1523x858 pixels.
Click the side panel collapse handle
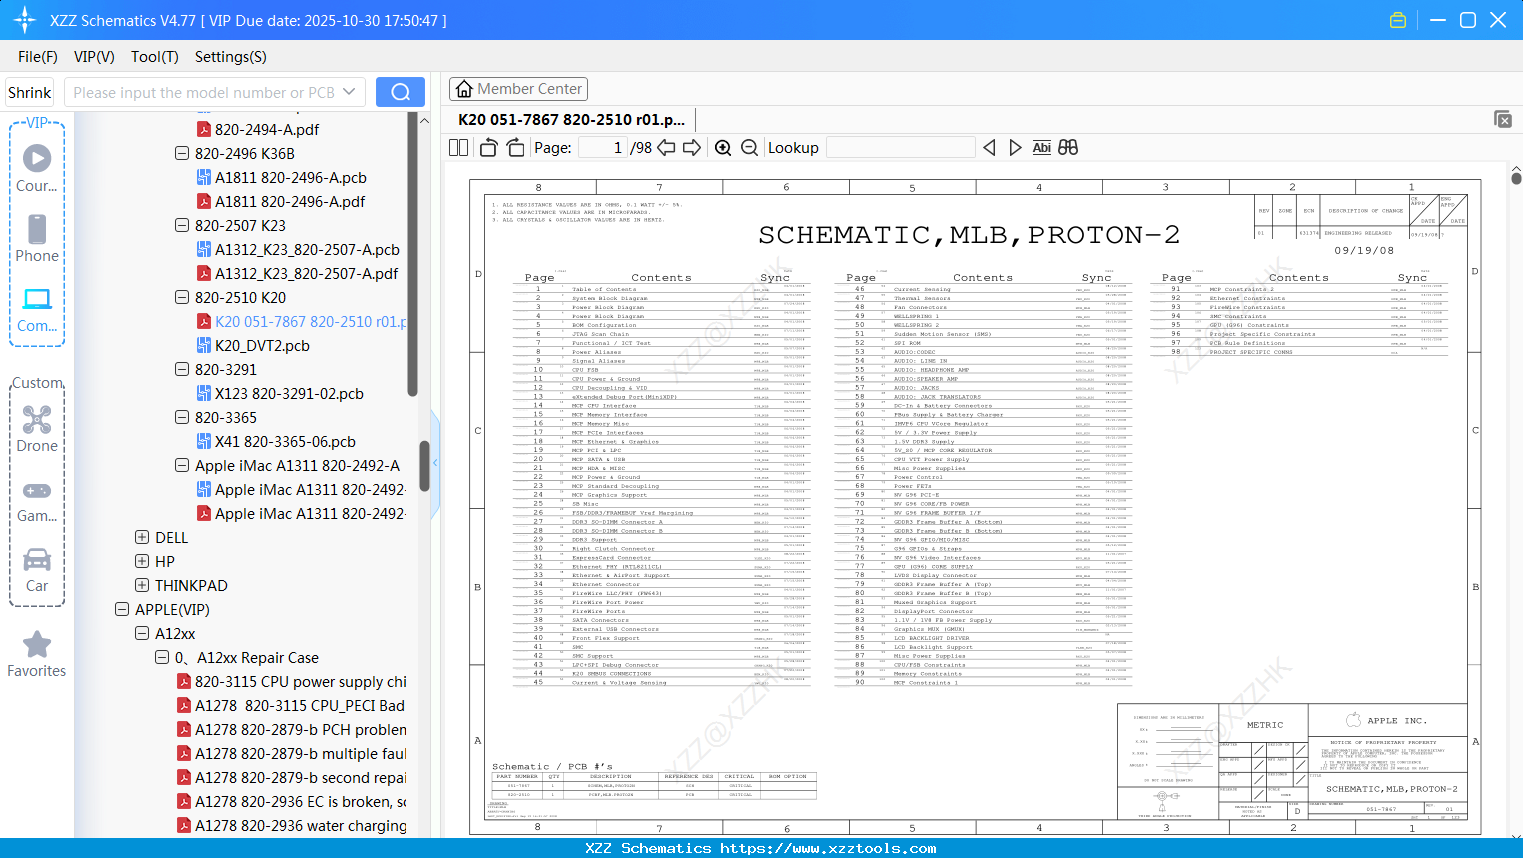pos(435,462)
